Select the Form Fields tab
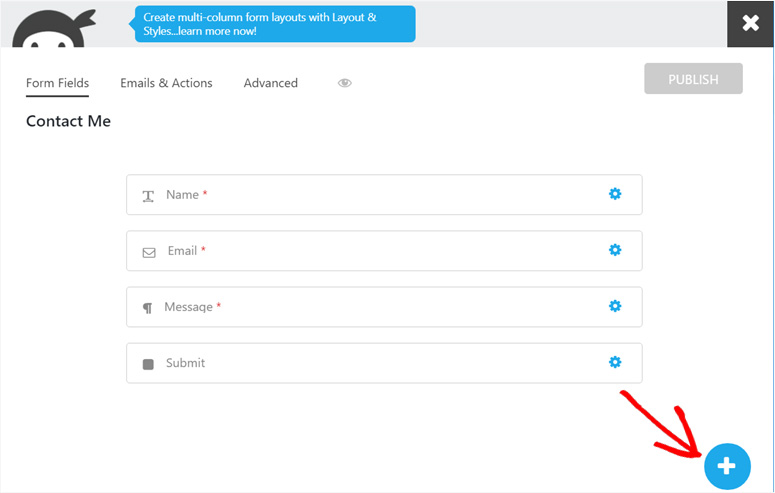The image size is (775, 493). coord(57,83)
